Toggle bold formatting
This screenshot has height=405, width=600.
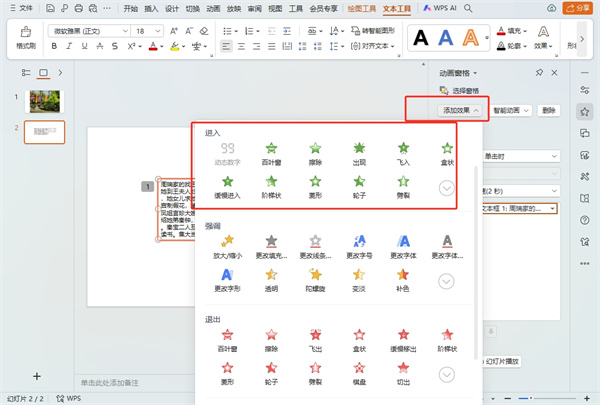[x=54, y=46]
